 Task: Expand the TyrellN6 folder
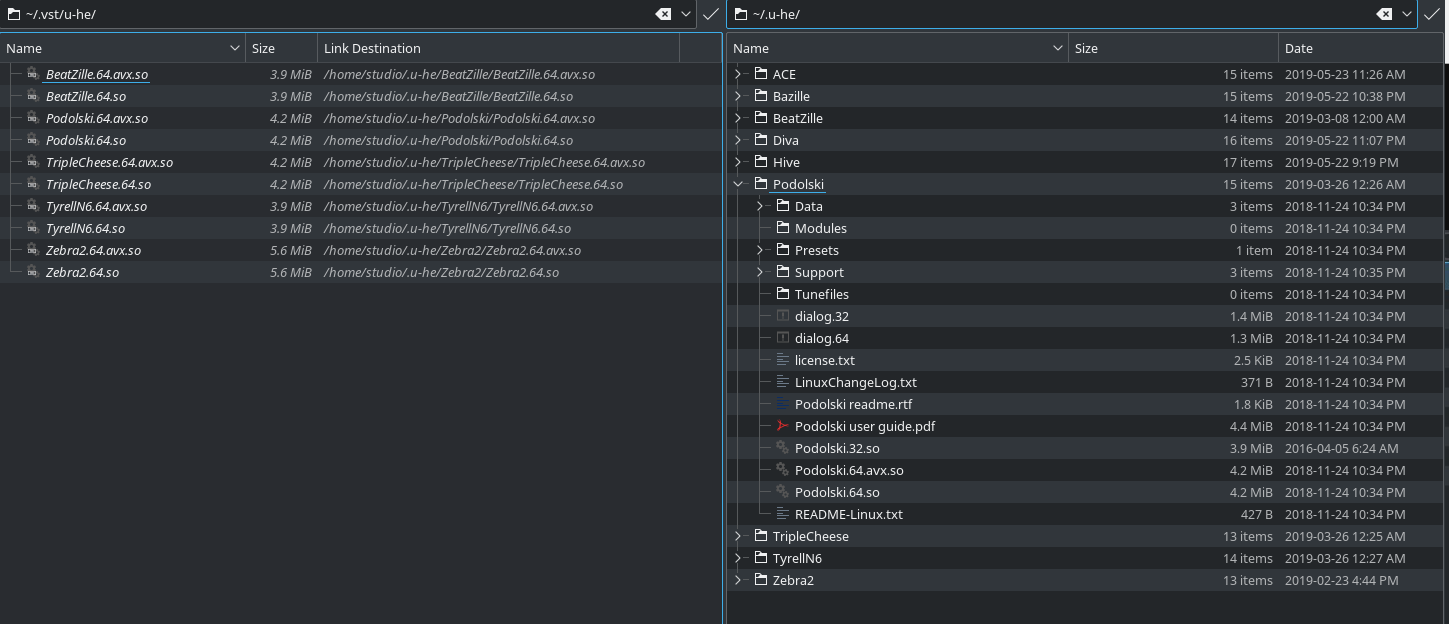738,558
